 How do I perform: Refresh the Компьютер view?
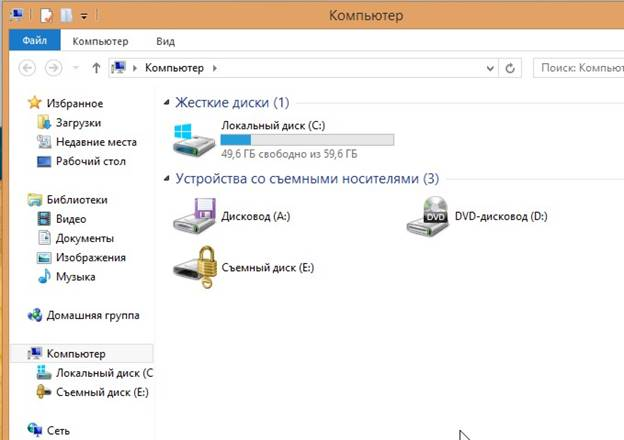510,68
